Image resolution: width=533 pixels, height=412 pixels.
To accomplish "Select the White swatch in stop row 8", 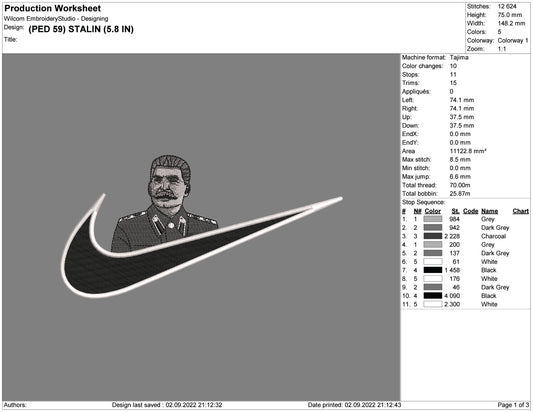I will pos(433,279).
